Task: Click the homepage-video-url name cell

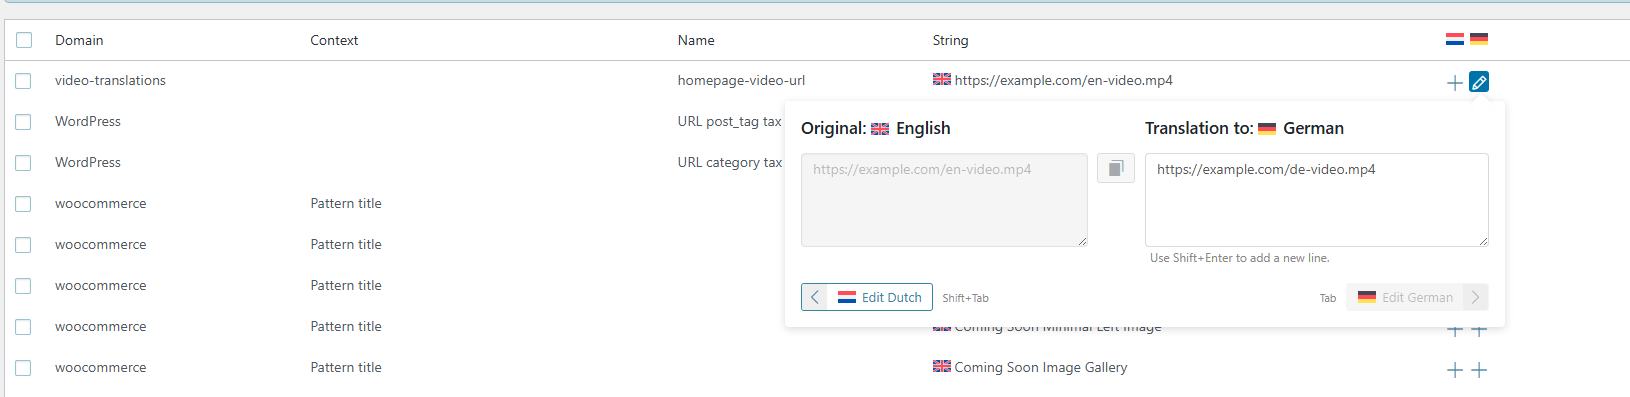Action: click(741, 80)
